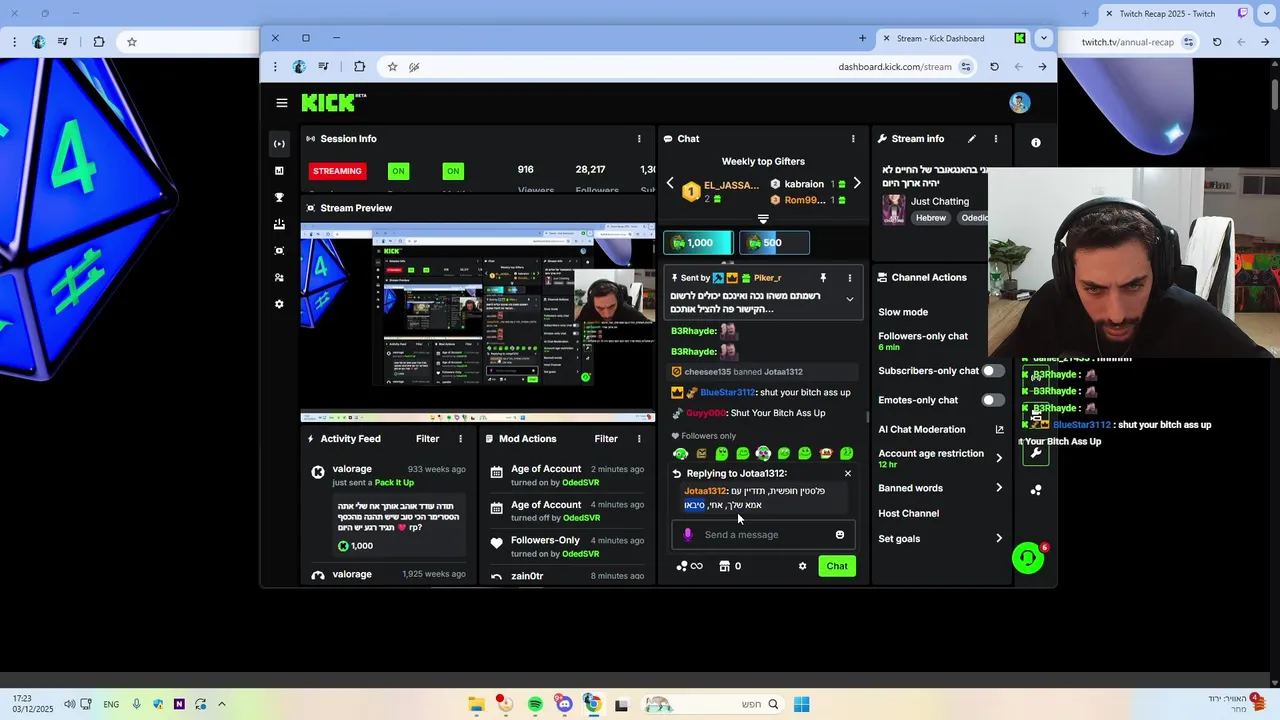Reload the Kick dashboard page
Viewport: 1280px width, 720px height.
[994, 67]
